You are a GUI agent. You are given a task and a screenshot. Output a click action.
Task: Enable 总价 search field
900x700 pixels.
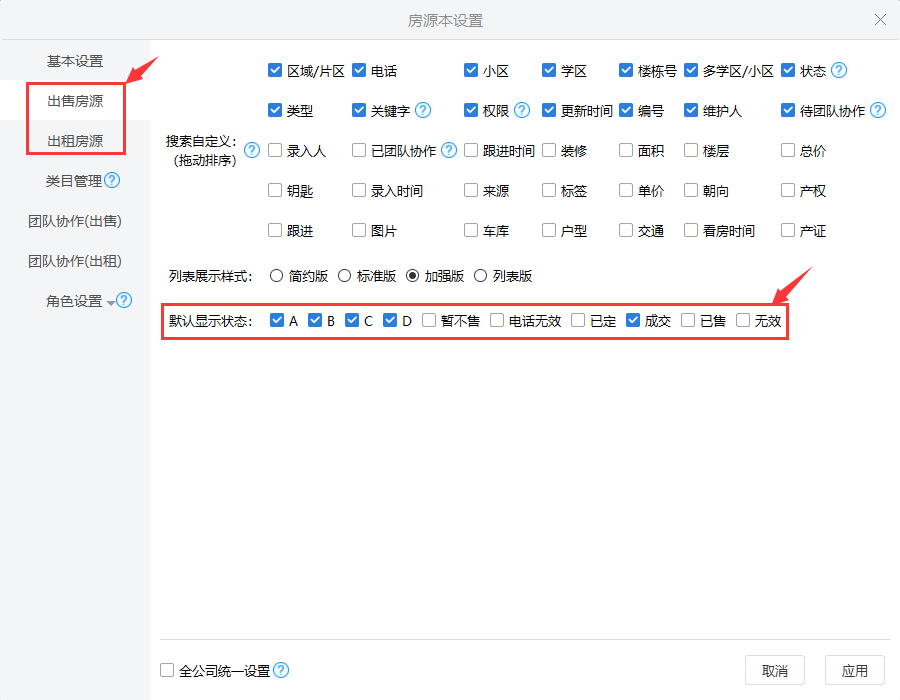pos(788,150)
